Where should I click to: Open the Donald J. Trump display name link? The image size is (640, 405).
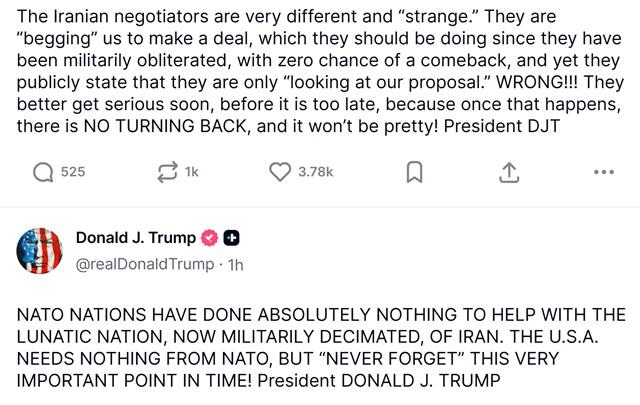136,238
